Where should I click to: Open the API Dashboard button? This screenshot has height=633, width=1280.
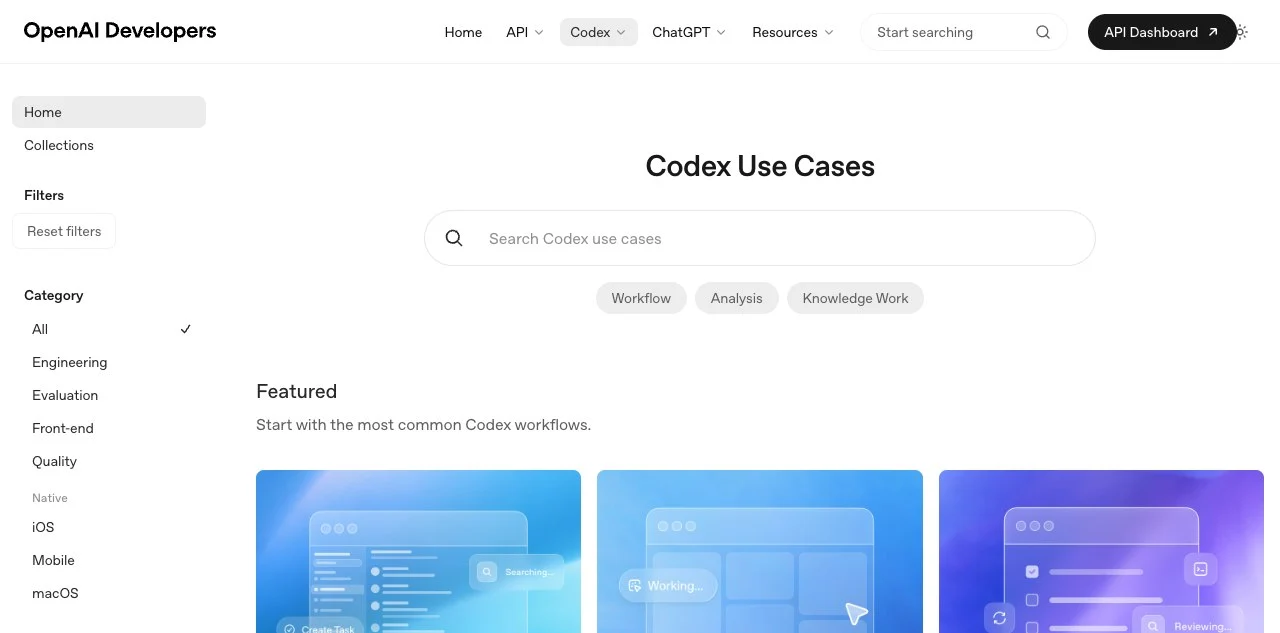pos(1161,32)
